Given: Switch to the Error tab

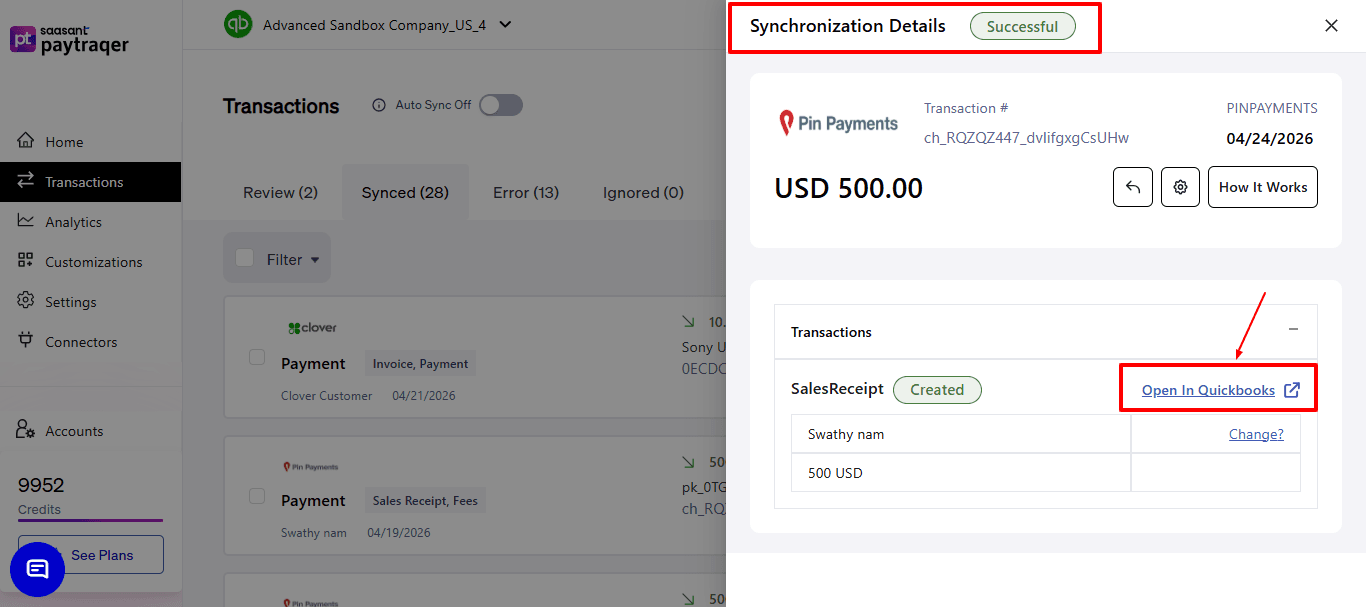Looking at the screenshot, I should [526, 192].
